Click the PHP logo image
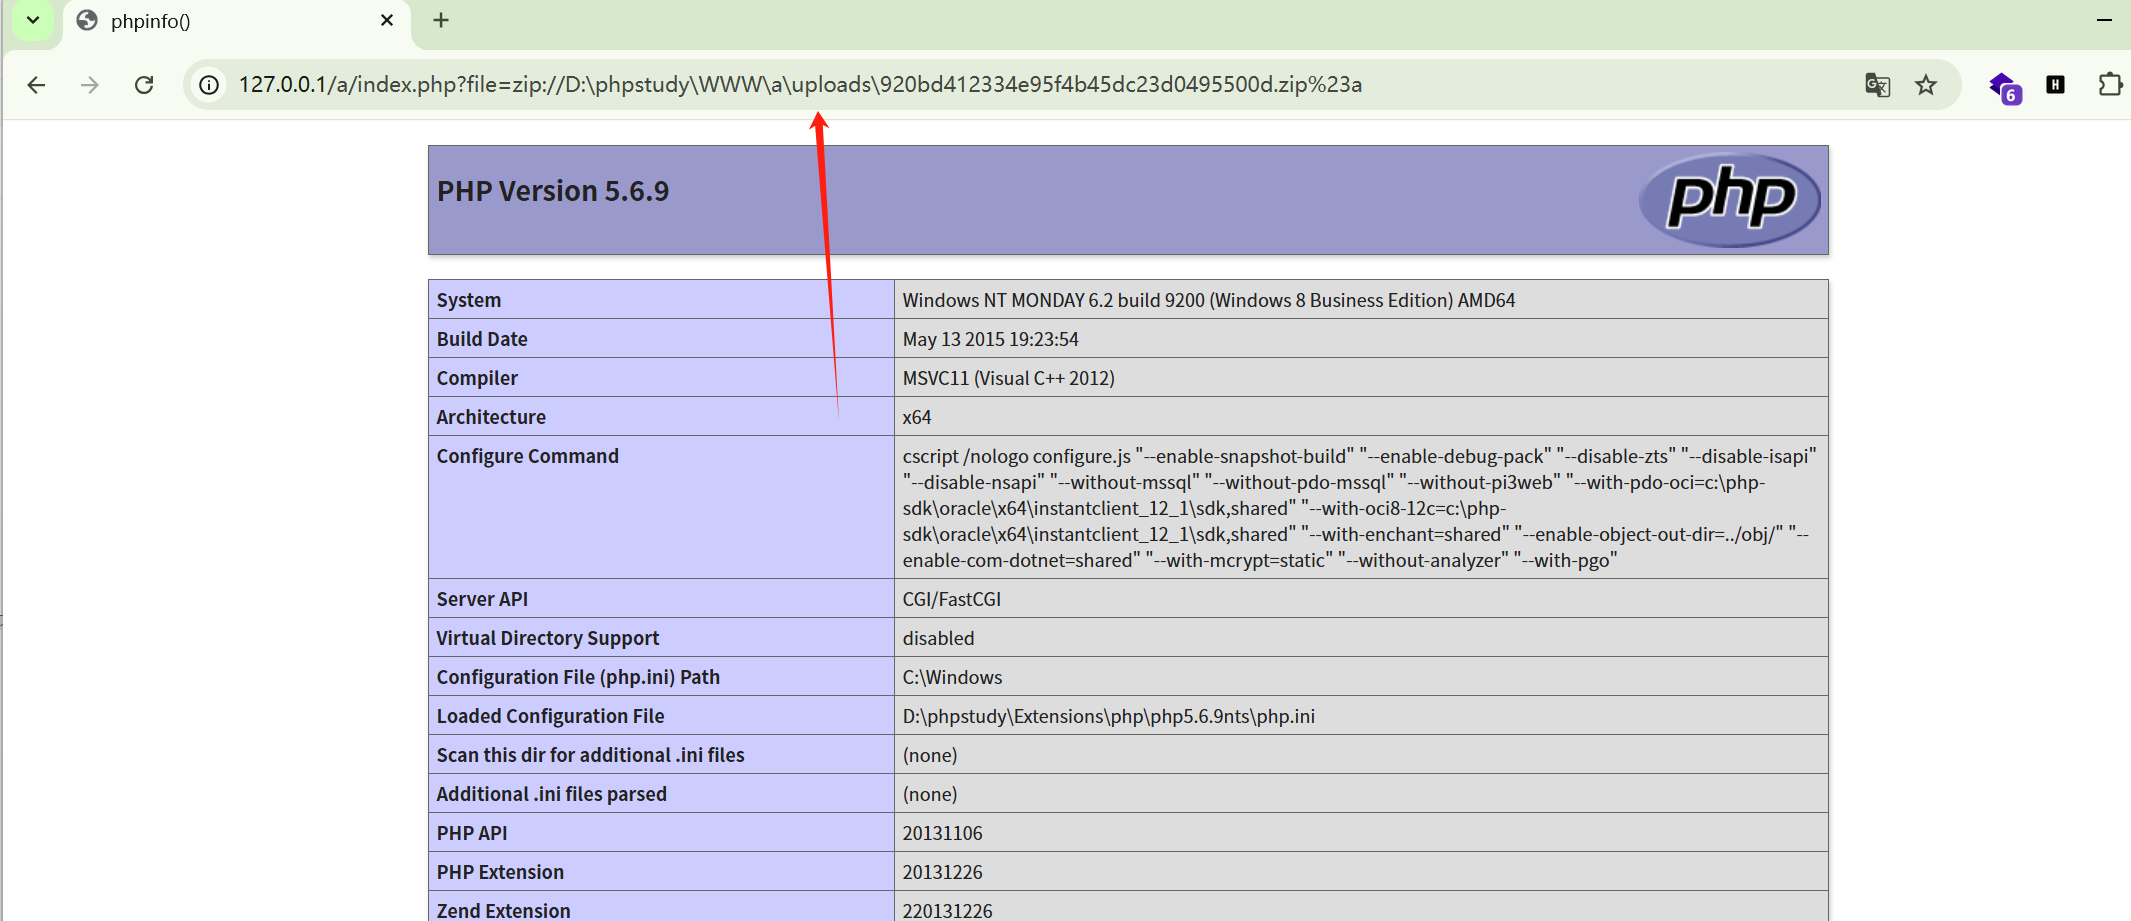The image size is (2131, 921). 1730,199
